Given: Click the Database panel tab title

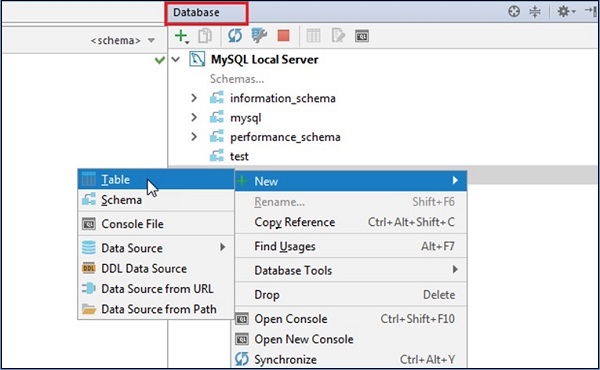Looking at the screenshot, I should click(196, 12).
